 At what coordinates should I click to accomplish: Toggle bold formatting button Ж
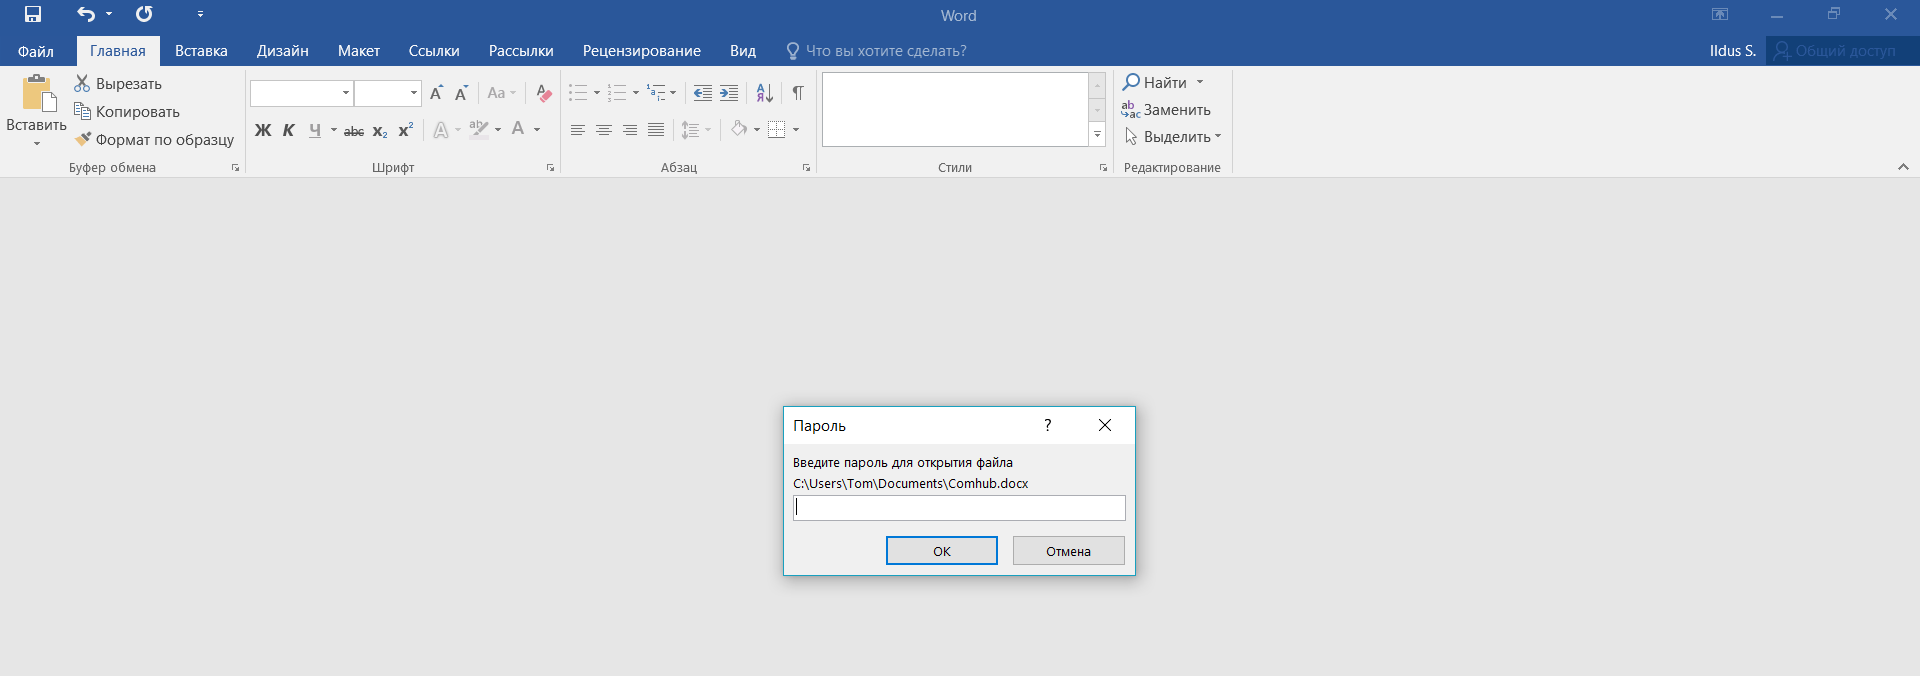[263, 130]
